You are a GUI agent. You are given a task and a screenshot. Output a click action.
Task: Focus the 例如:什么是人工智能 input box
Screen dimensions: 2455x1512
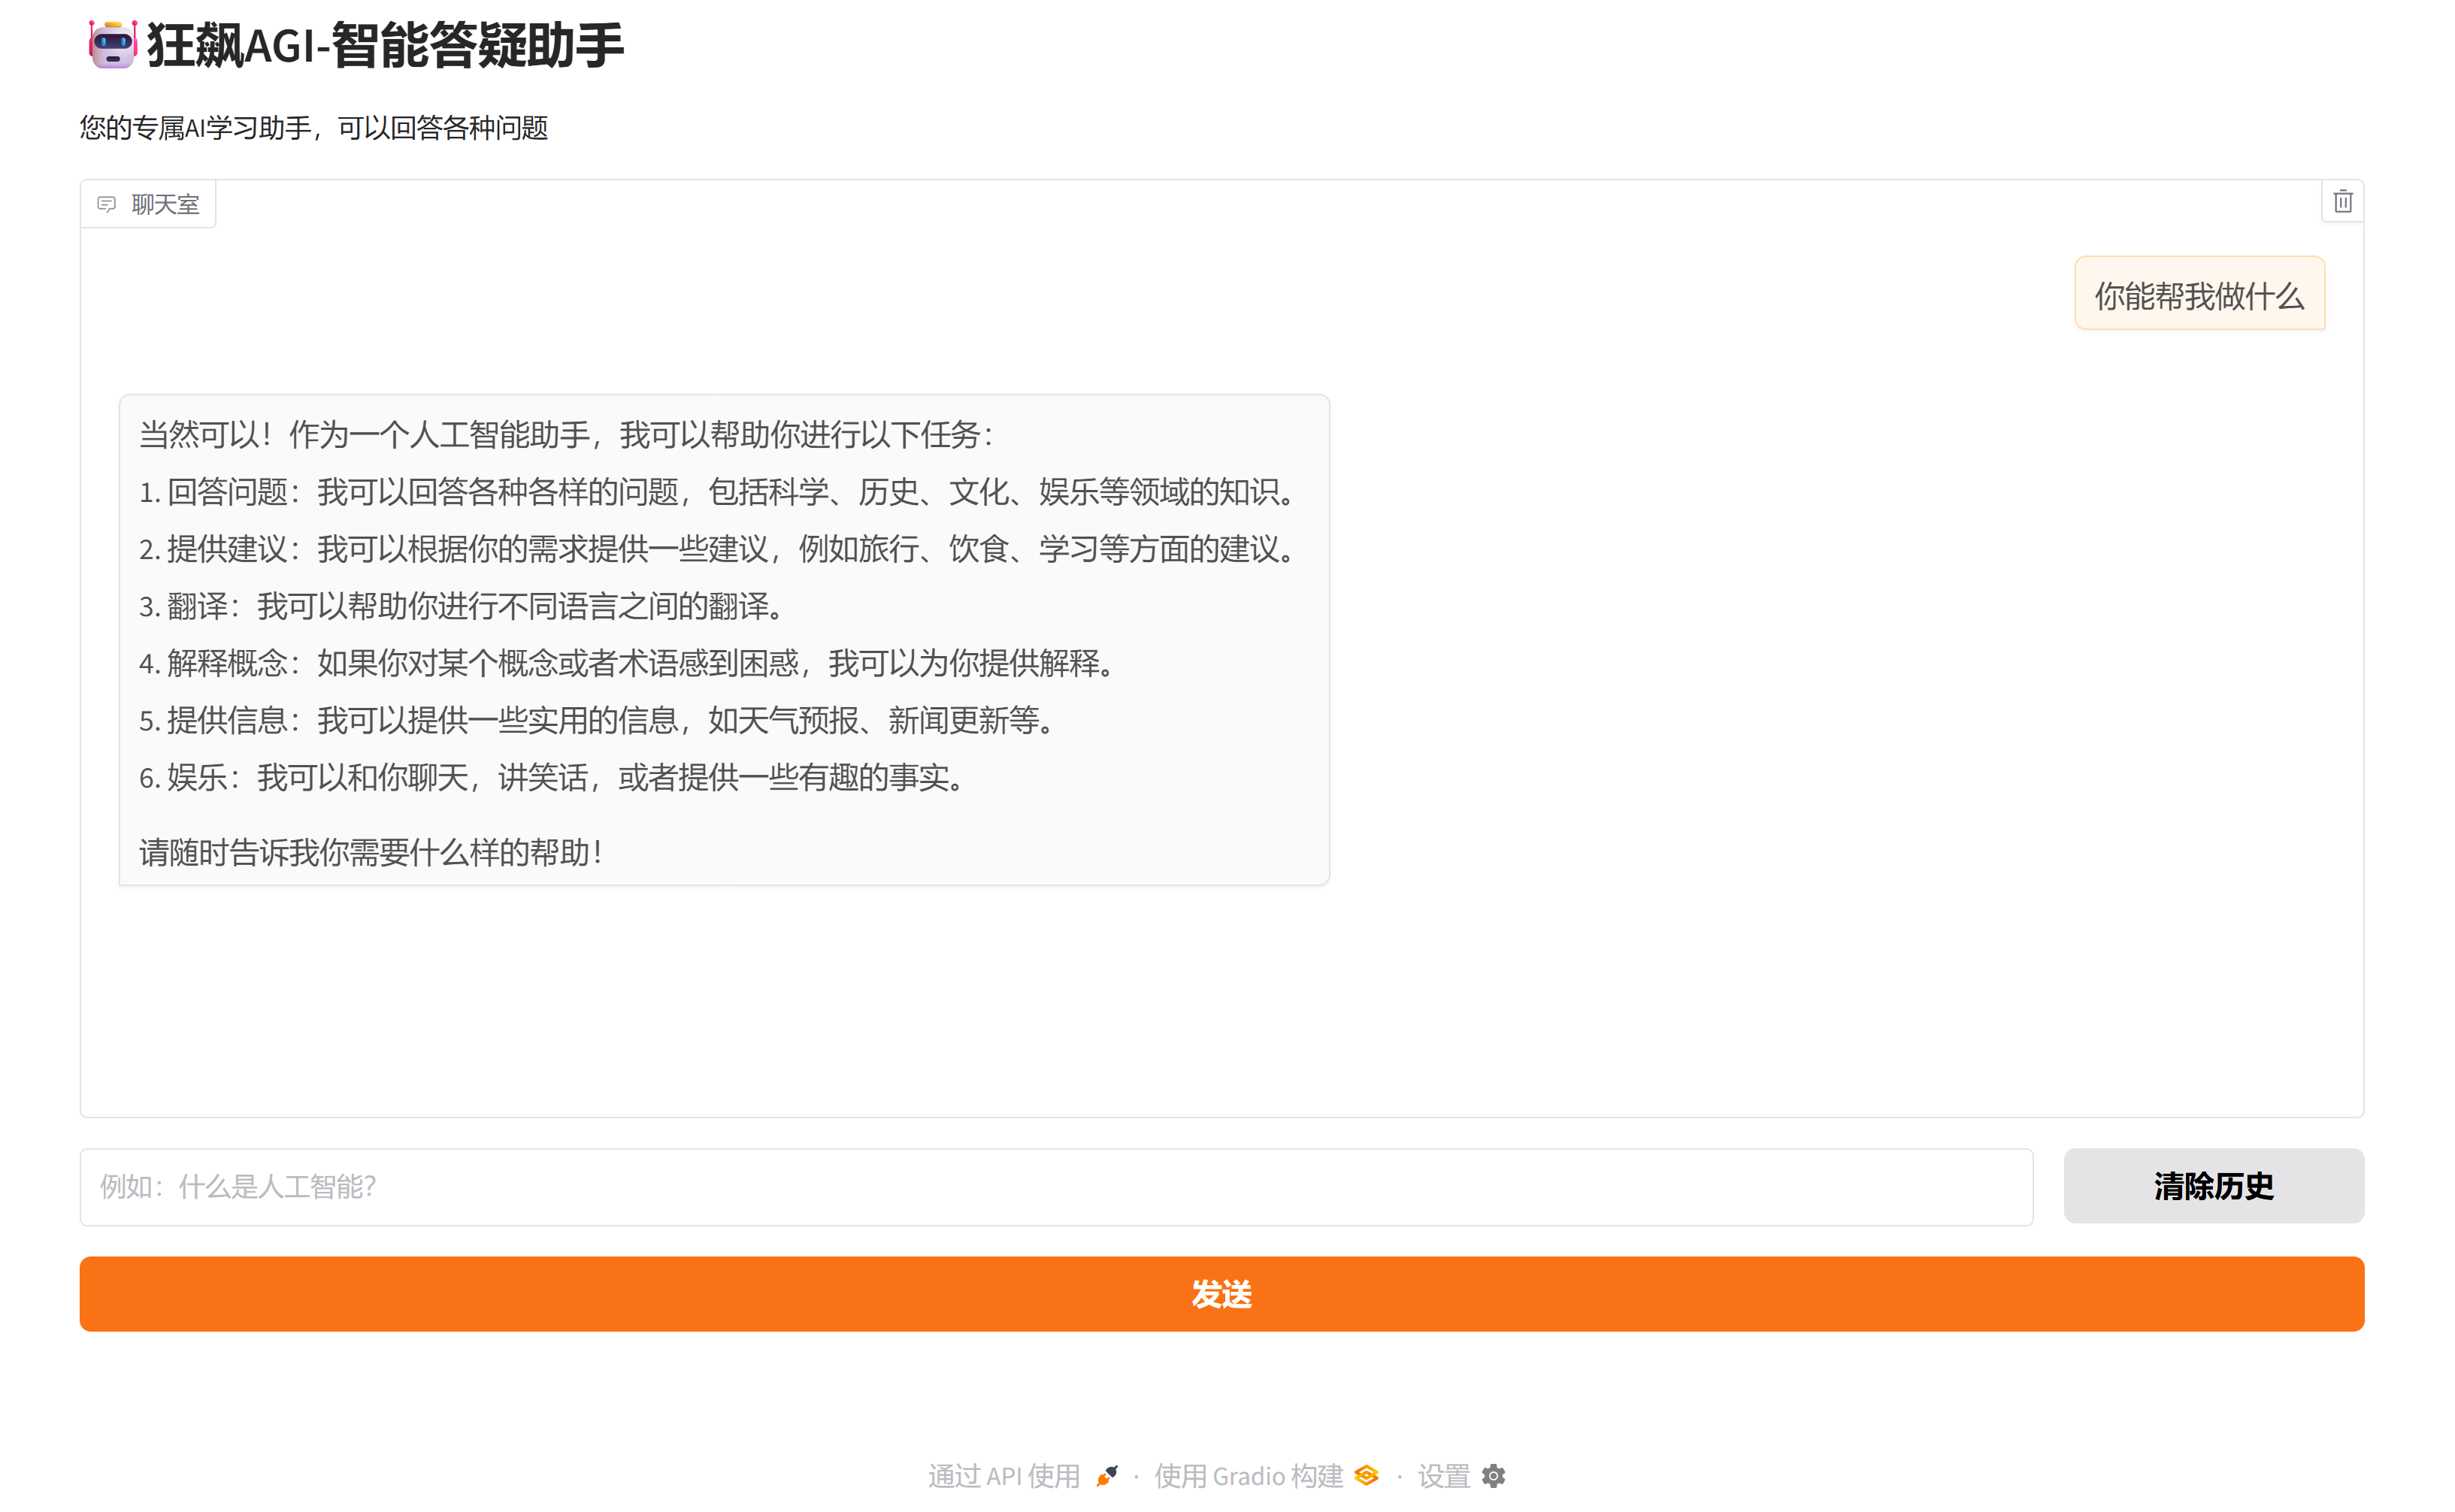click(x=1055, y=1187)
